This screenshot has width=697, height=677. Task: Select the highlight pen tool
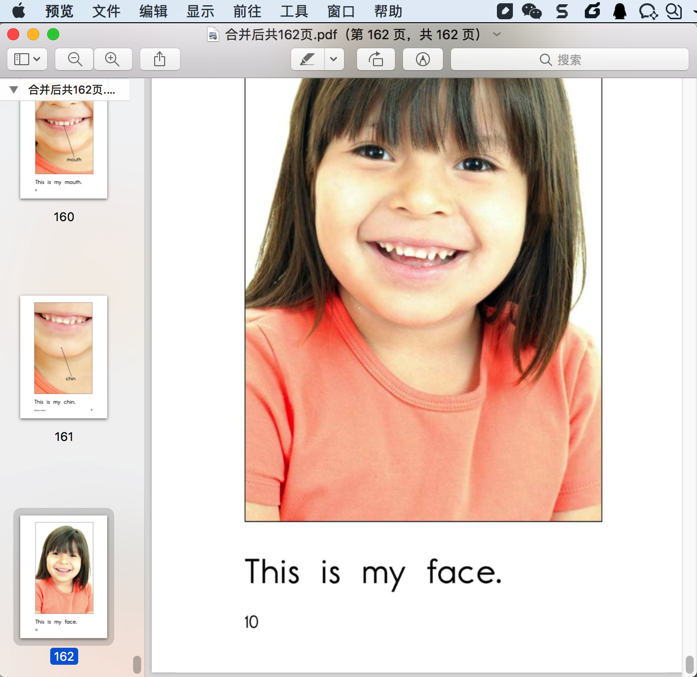tap(308, 60)
